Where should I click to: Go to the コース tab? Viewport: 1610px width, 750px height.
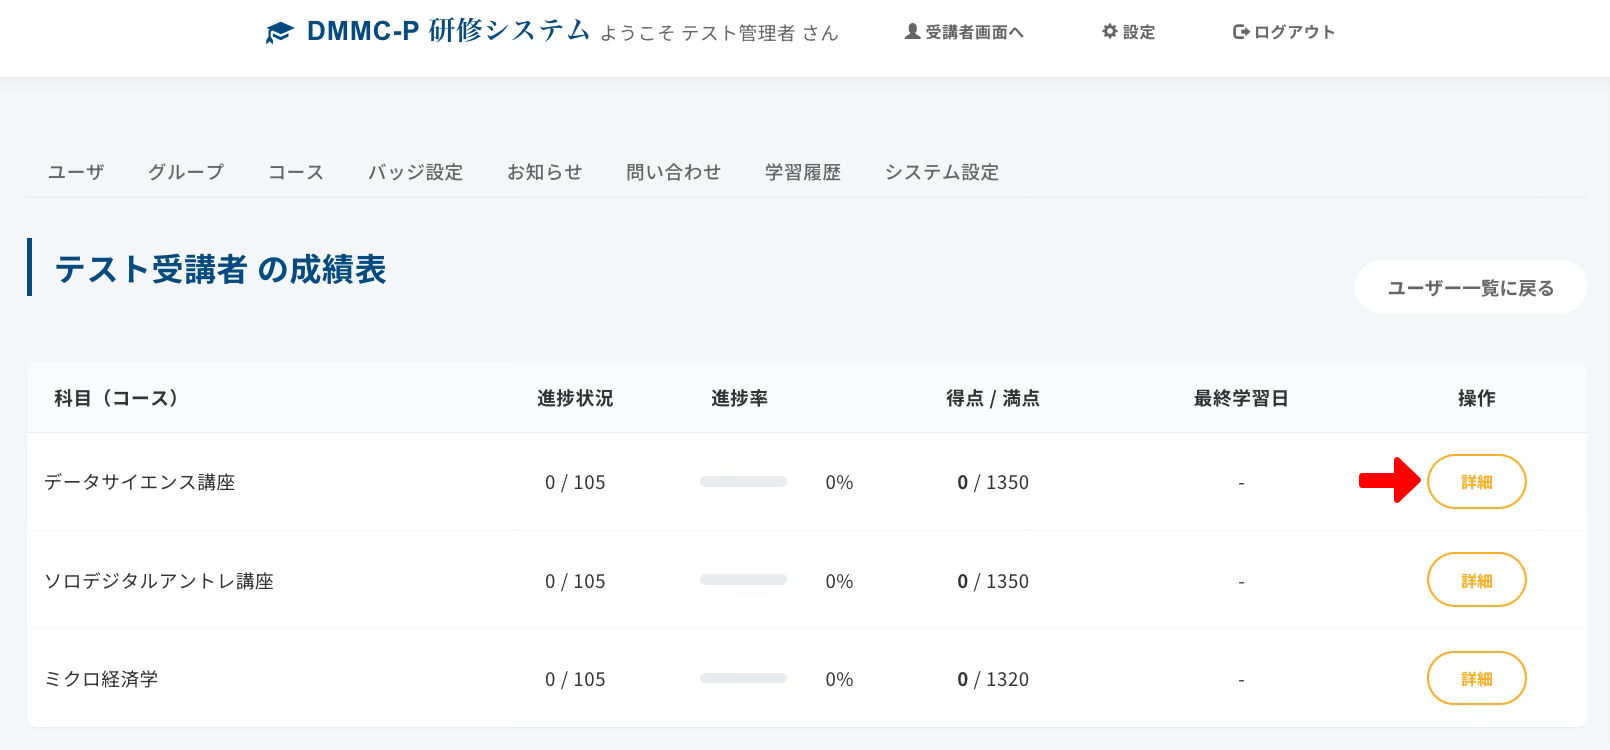coord(296,172)
